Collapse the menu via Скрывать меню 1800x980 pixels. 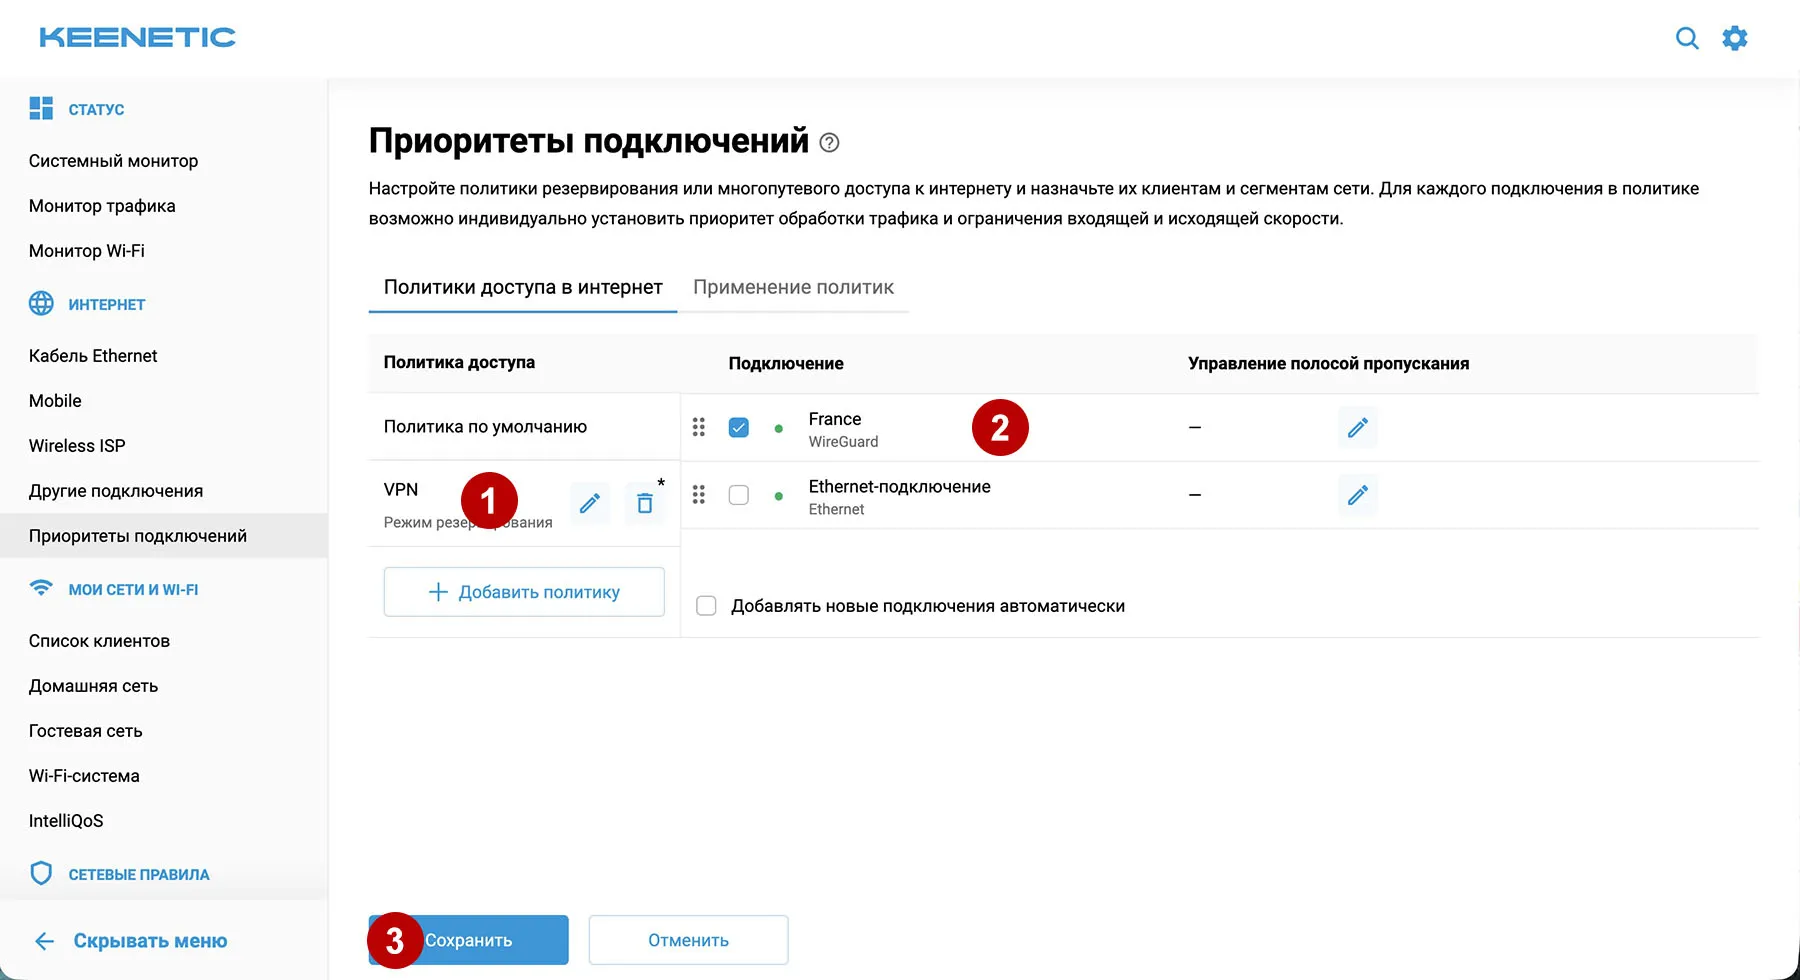click(150, 940)
